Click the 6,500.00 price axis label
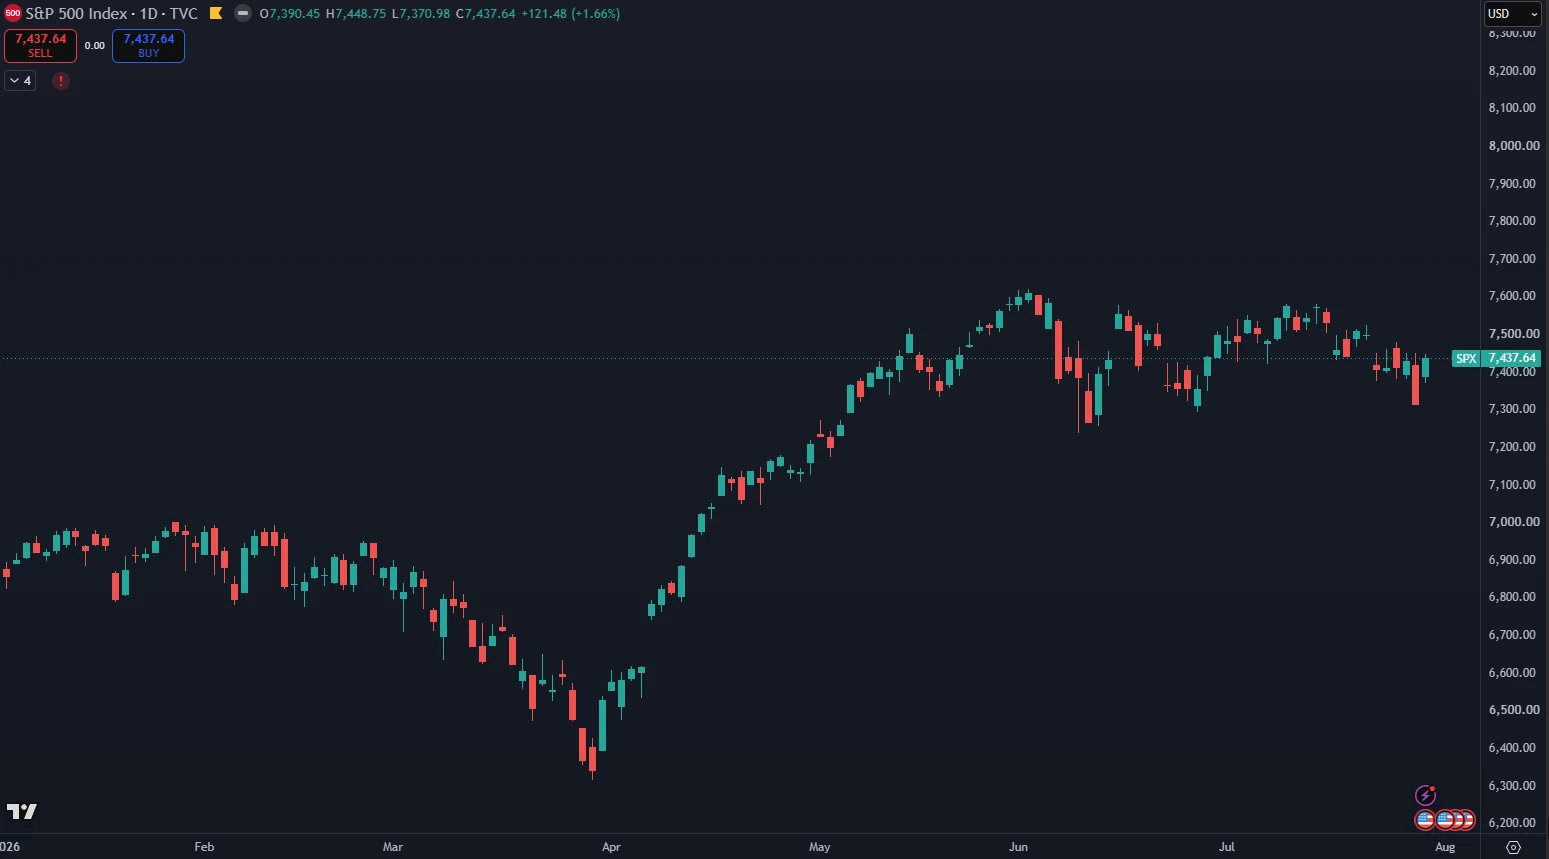The width and height of the screenshot is (1549, 859). click(1512, 710)
